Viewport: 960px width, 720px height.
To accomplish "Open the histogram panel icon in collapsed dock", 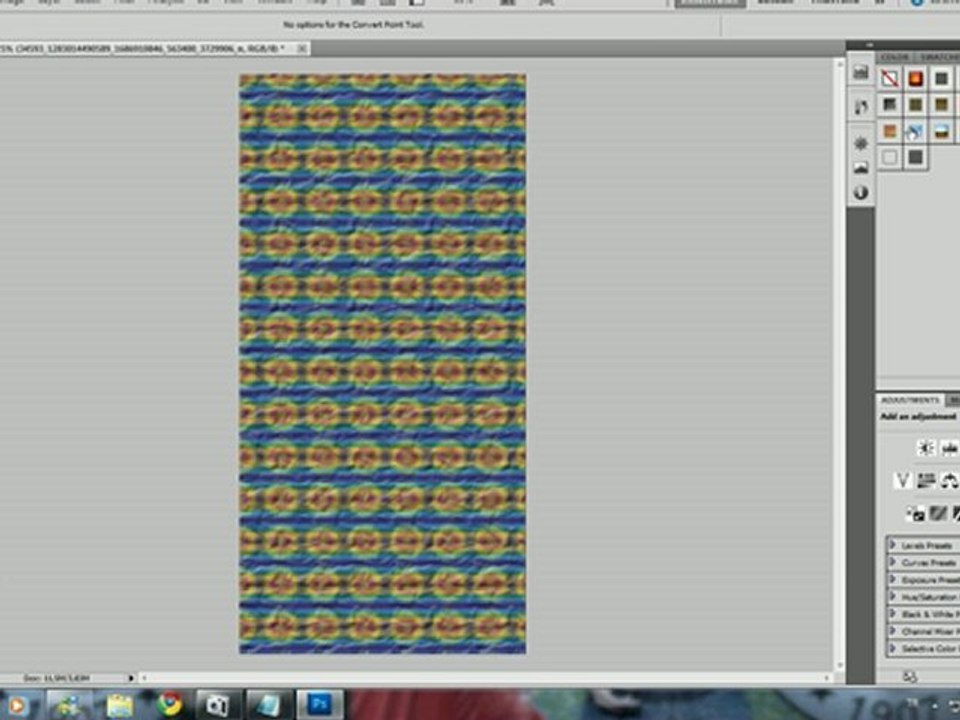I will tap(861, 72).
